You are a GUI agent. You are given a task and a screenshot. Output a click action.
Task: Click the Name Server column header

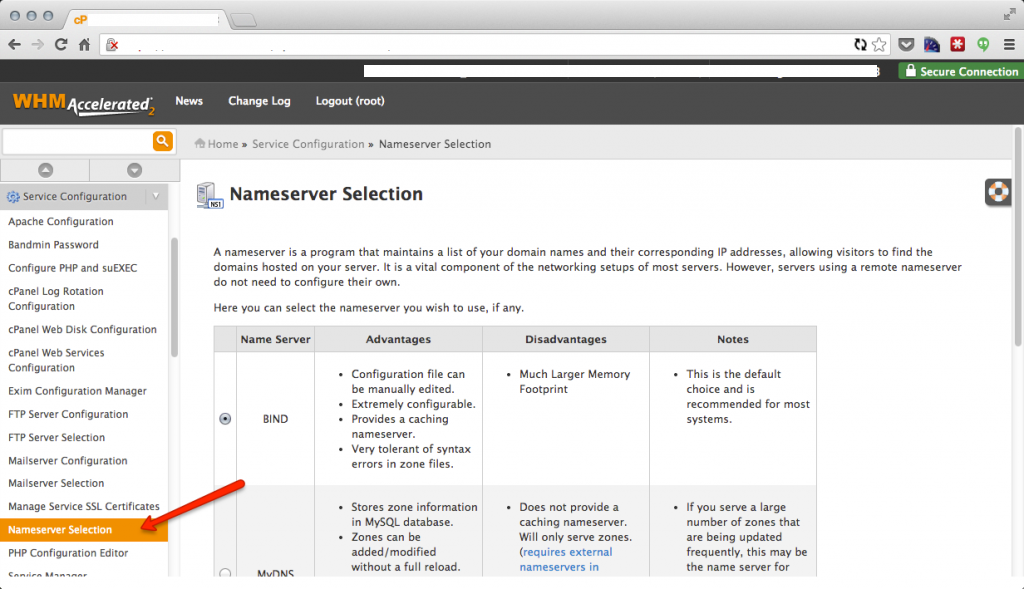click(276, 339)
